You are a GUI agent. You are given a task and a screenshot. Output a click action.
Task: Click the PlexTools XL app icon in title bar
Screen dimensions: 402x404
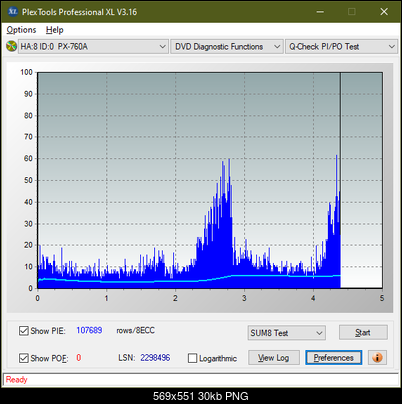[12, 12]
